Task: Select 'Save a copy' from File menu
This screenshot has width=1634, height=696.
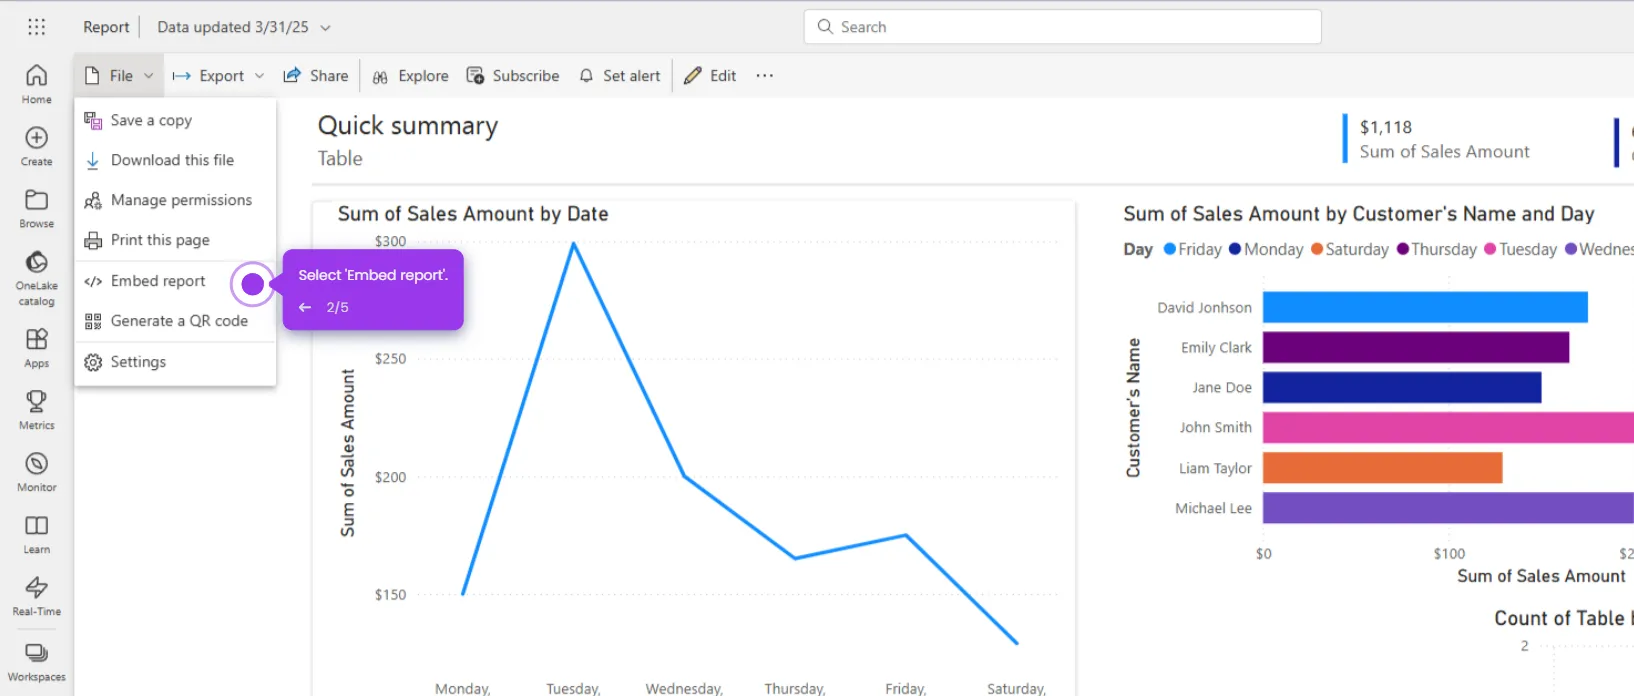Action: coord(175,120)
